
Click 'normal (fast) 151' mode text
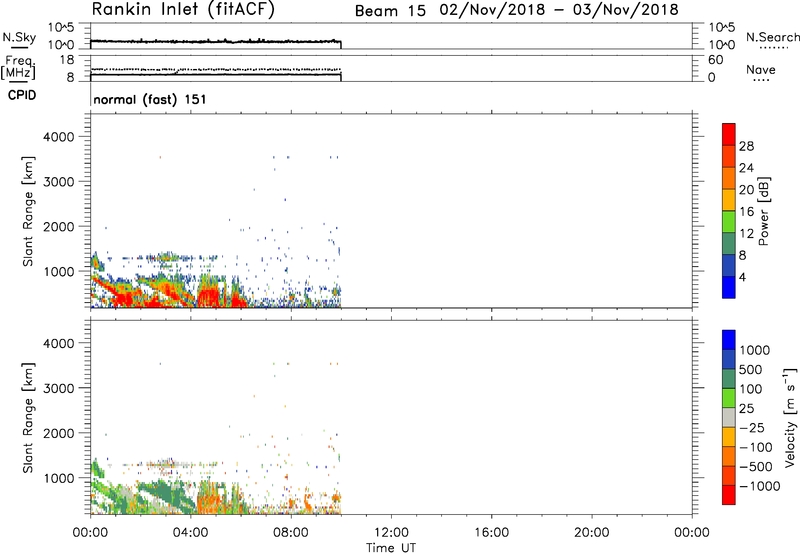click(149, 99)
